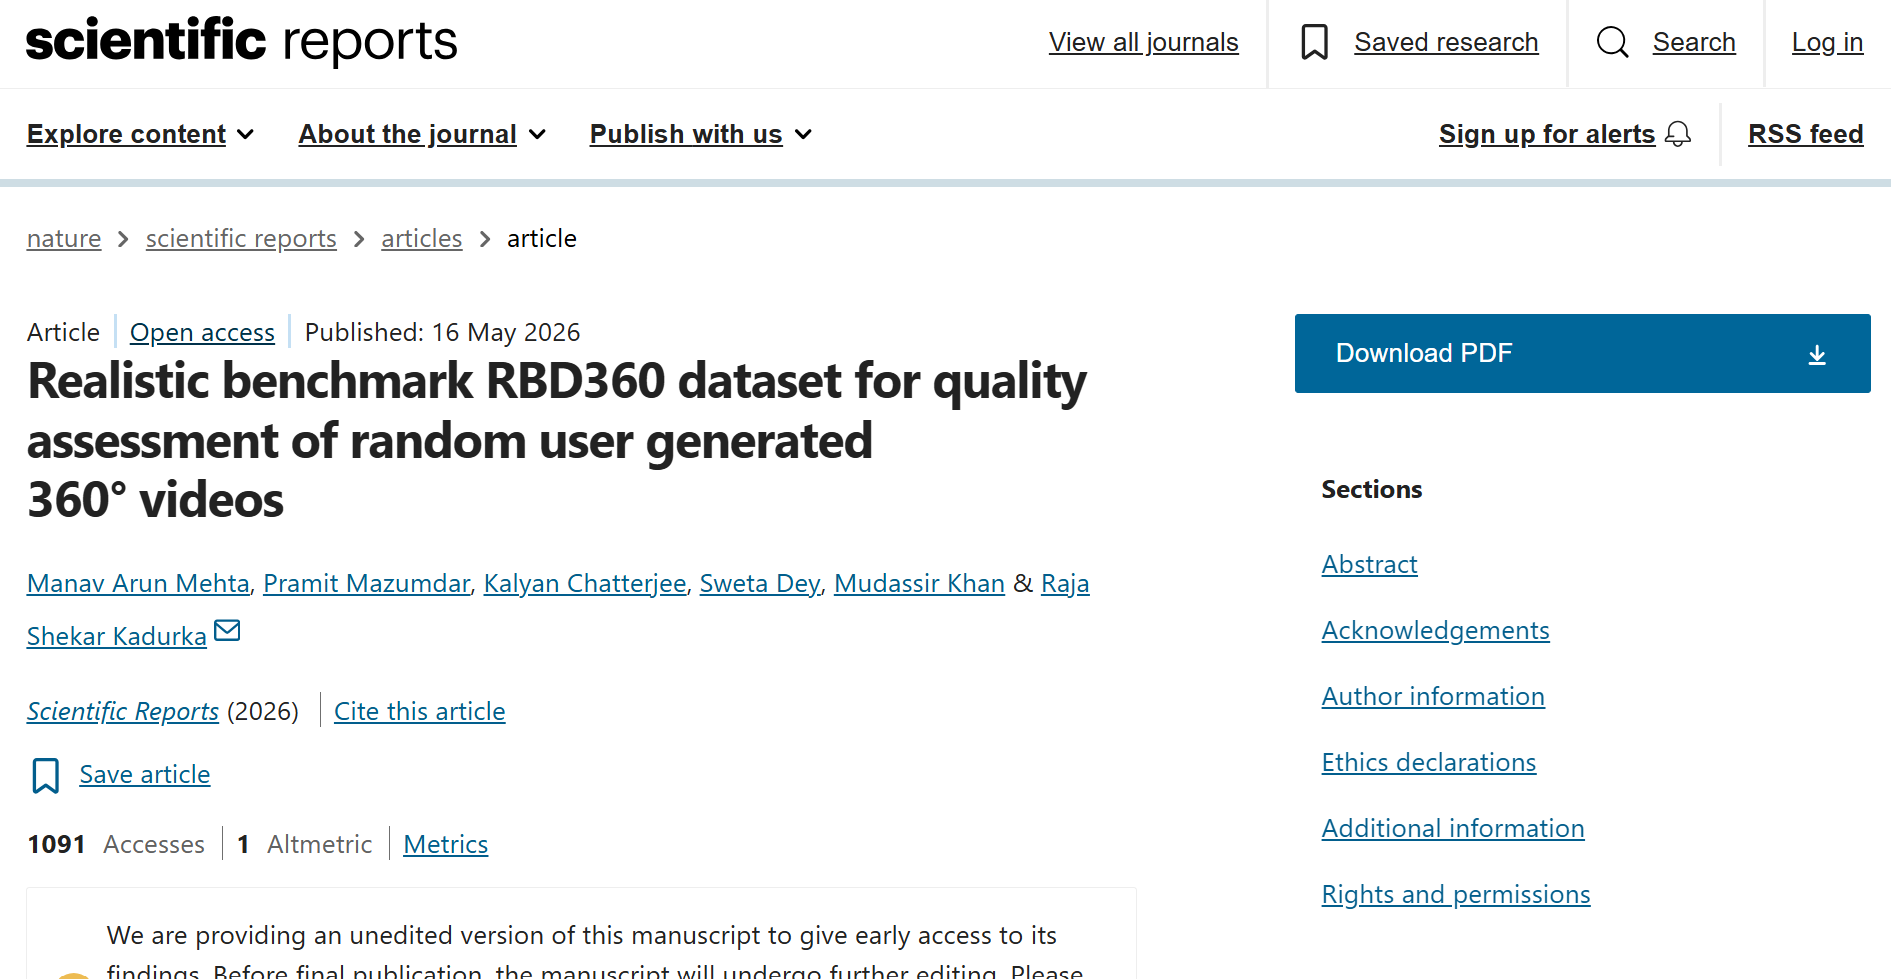
Task: Open author Sweta Dey
Action: tap(760, 583)
